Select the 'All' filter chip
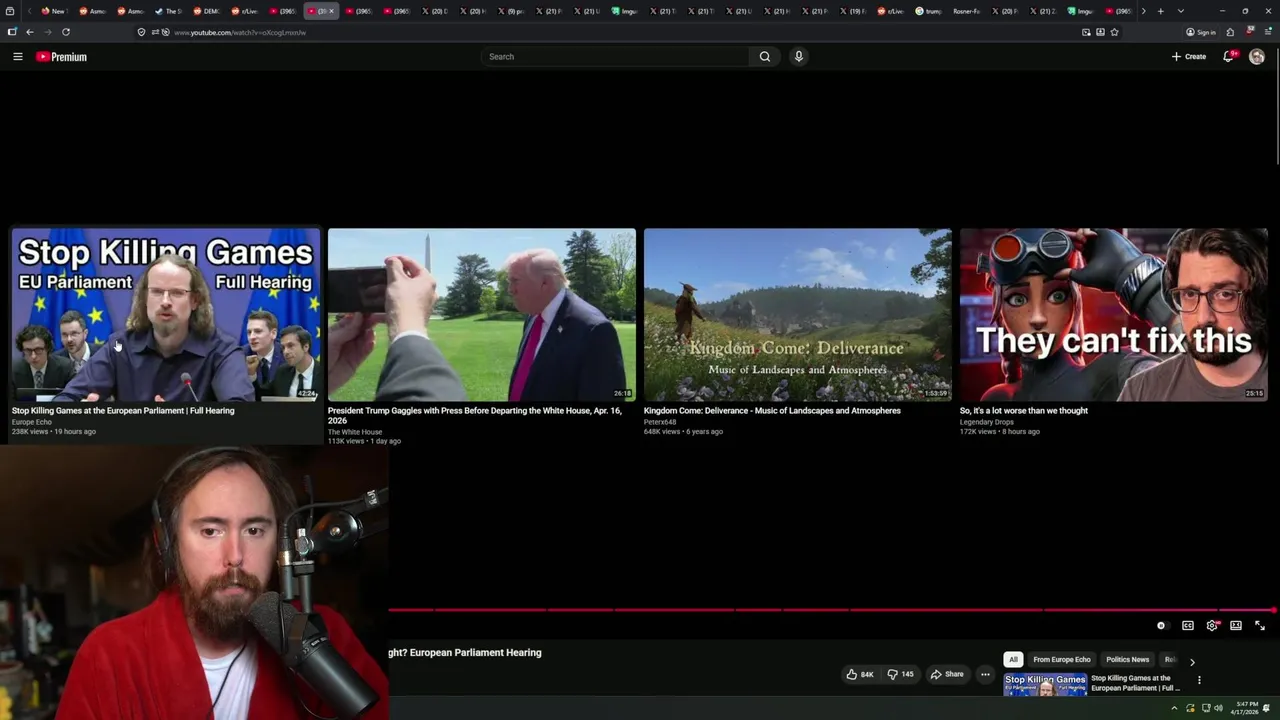Screen dimensions: 1280x720 coord(1013,660)
